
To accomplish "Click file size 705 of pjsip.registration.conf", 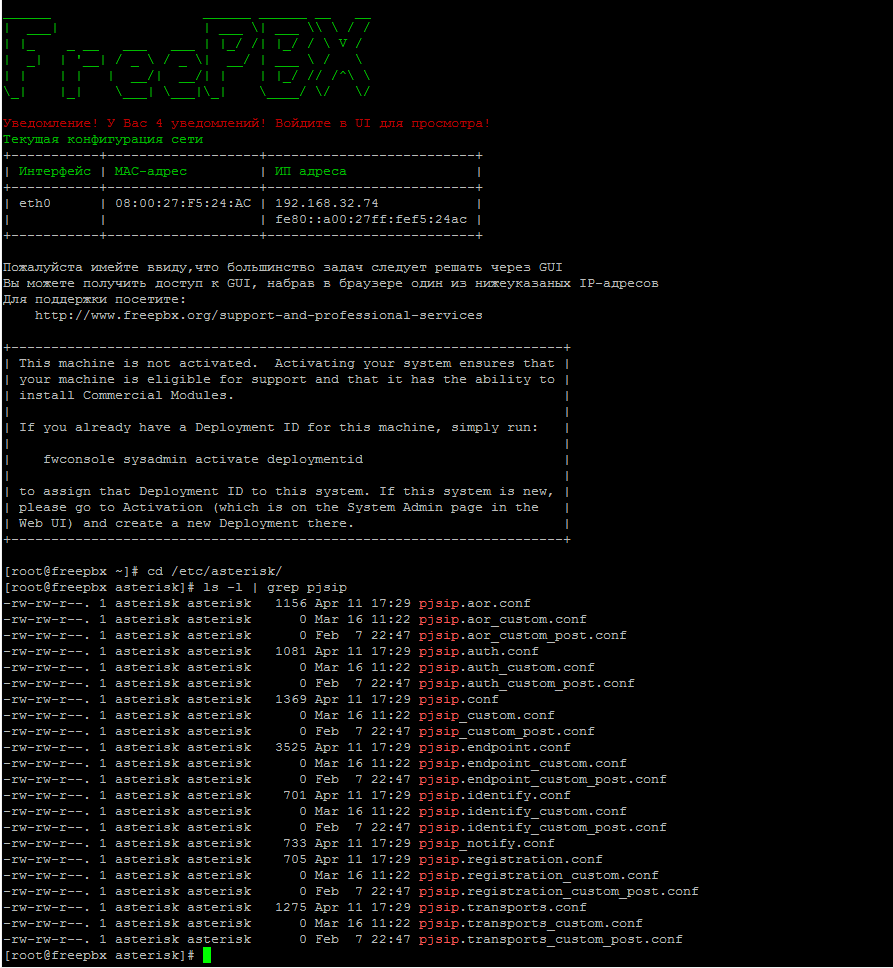I will [295, 861].
